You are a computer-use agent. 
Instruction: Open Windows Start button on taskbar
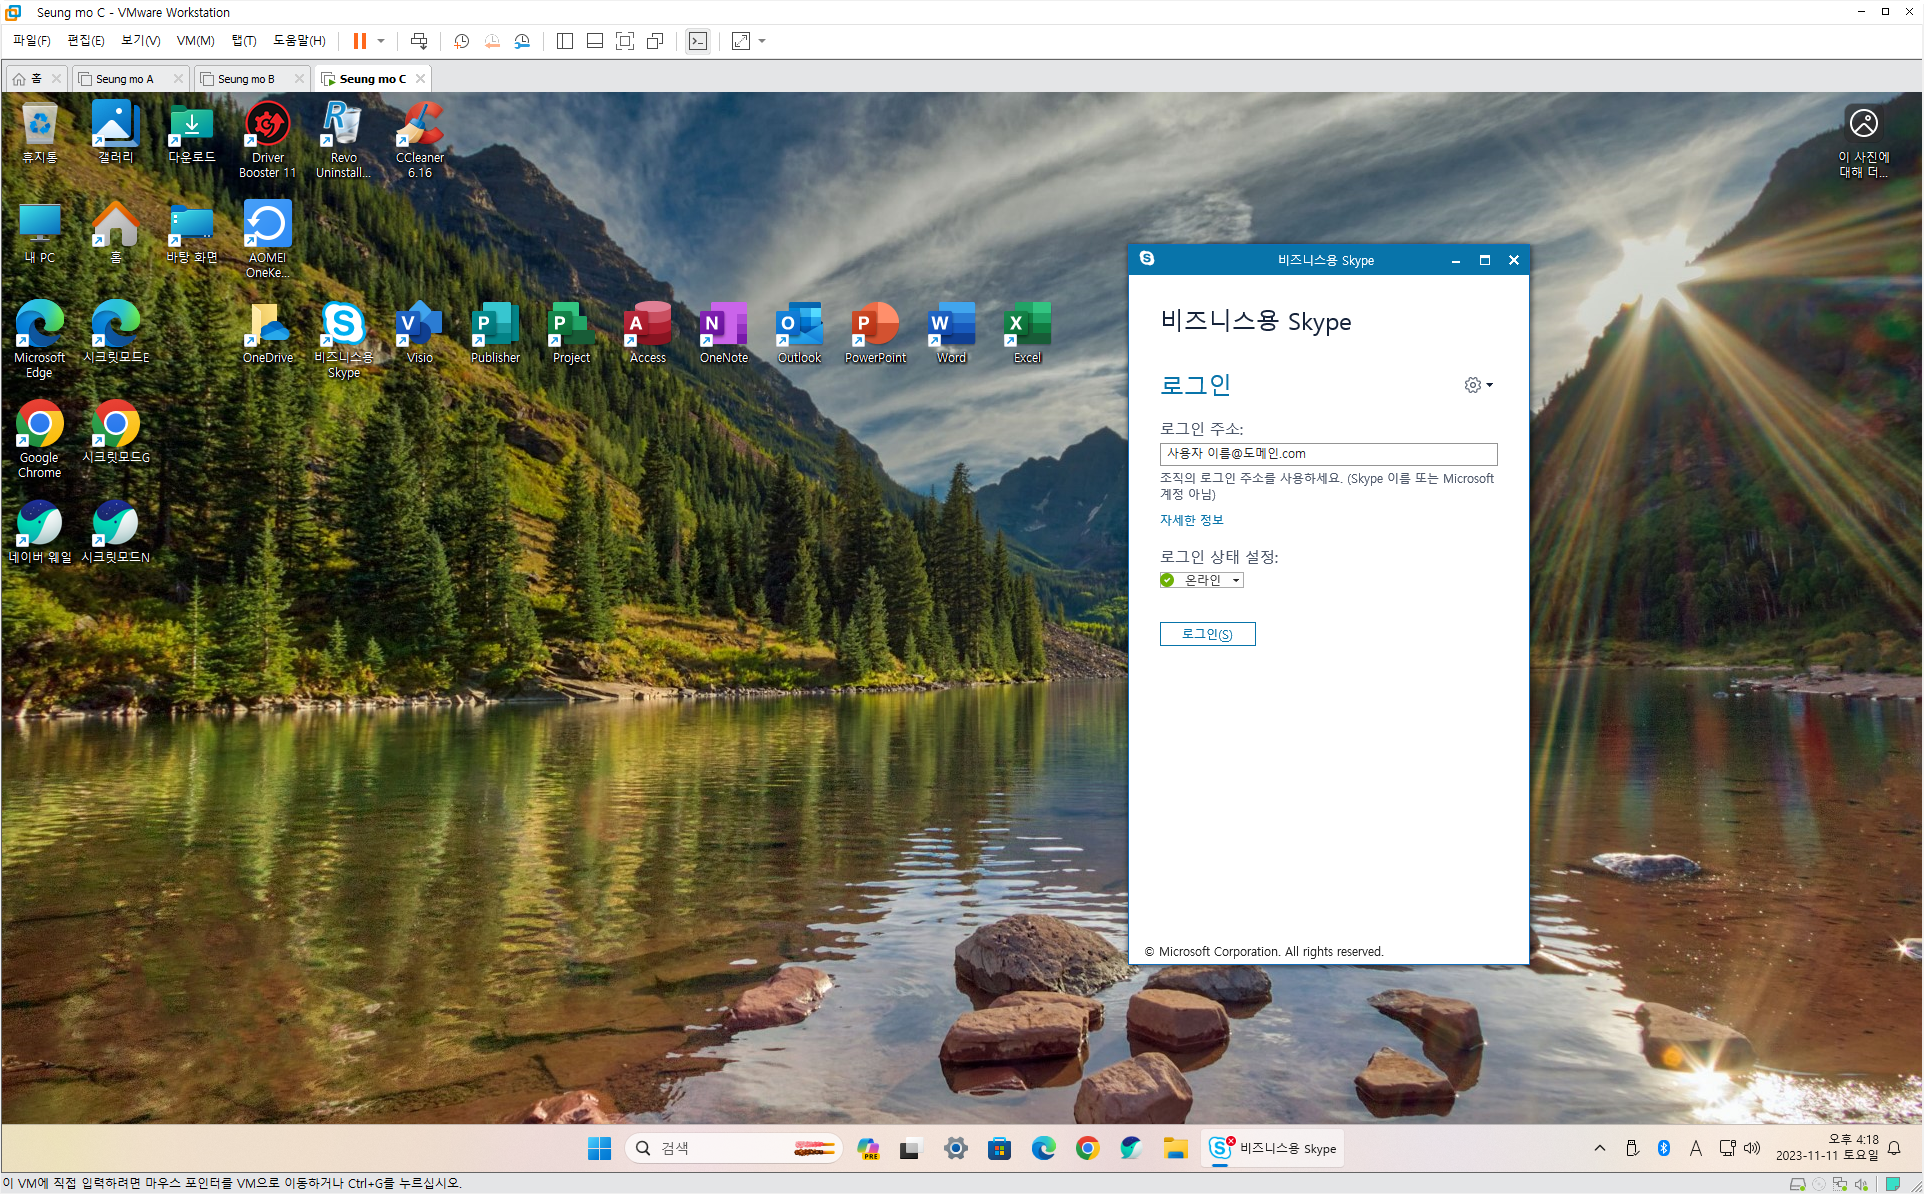[x=599, y=1148]
